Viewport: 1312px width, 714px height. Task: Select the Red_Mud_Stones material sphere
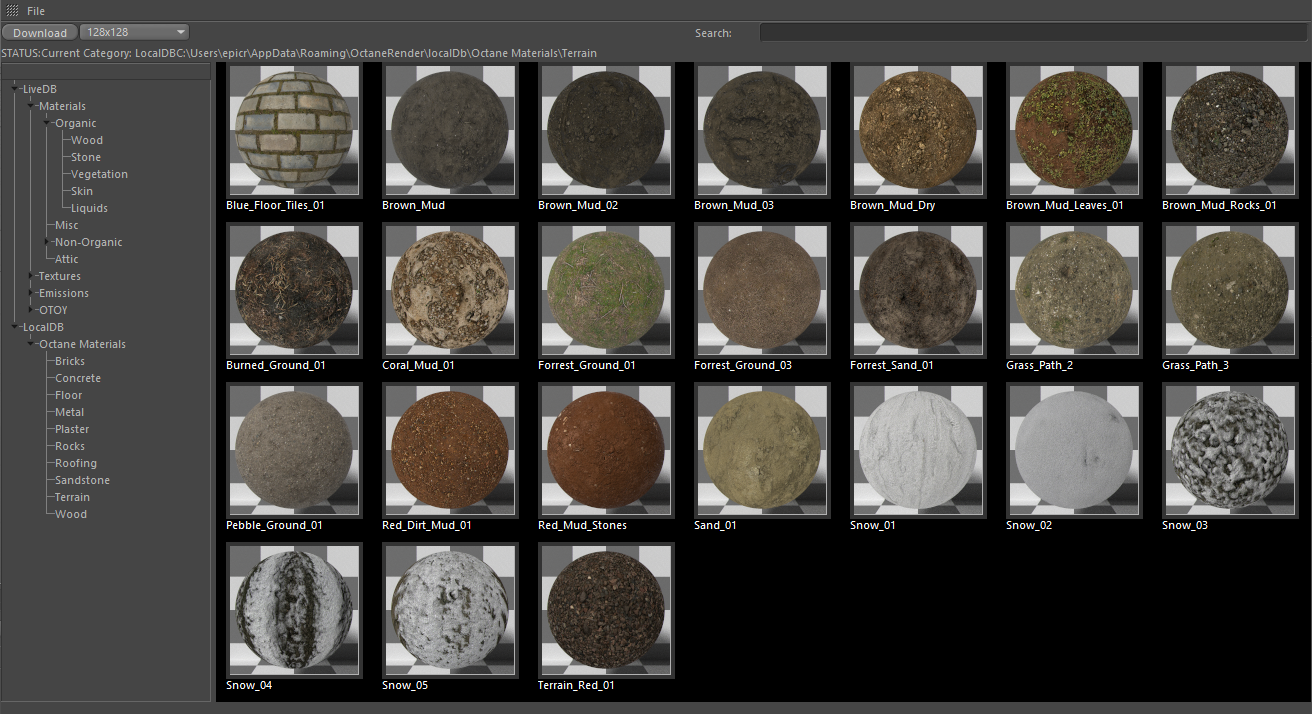point(606,451)
